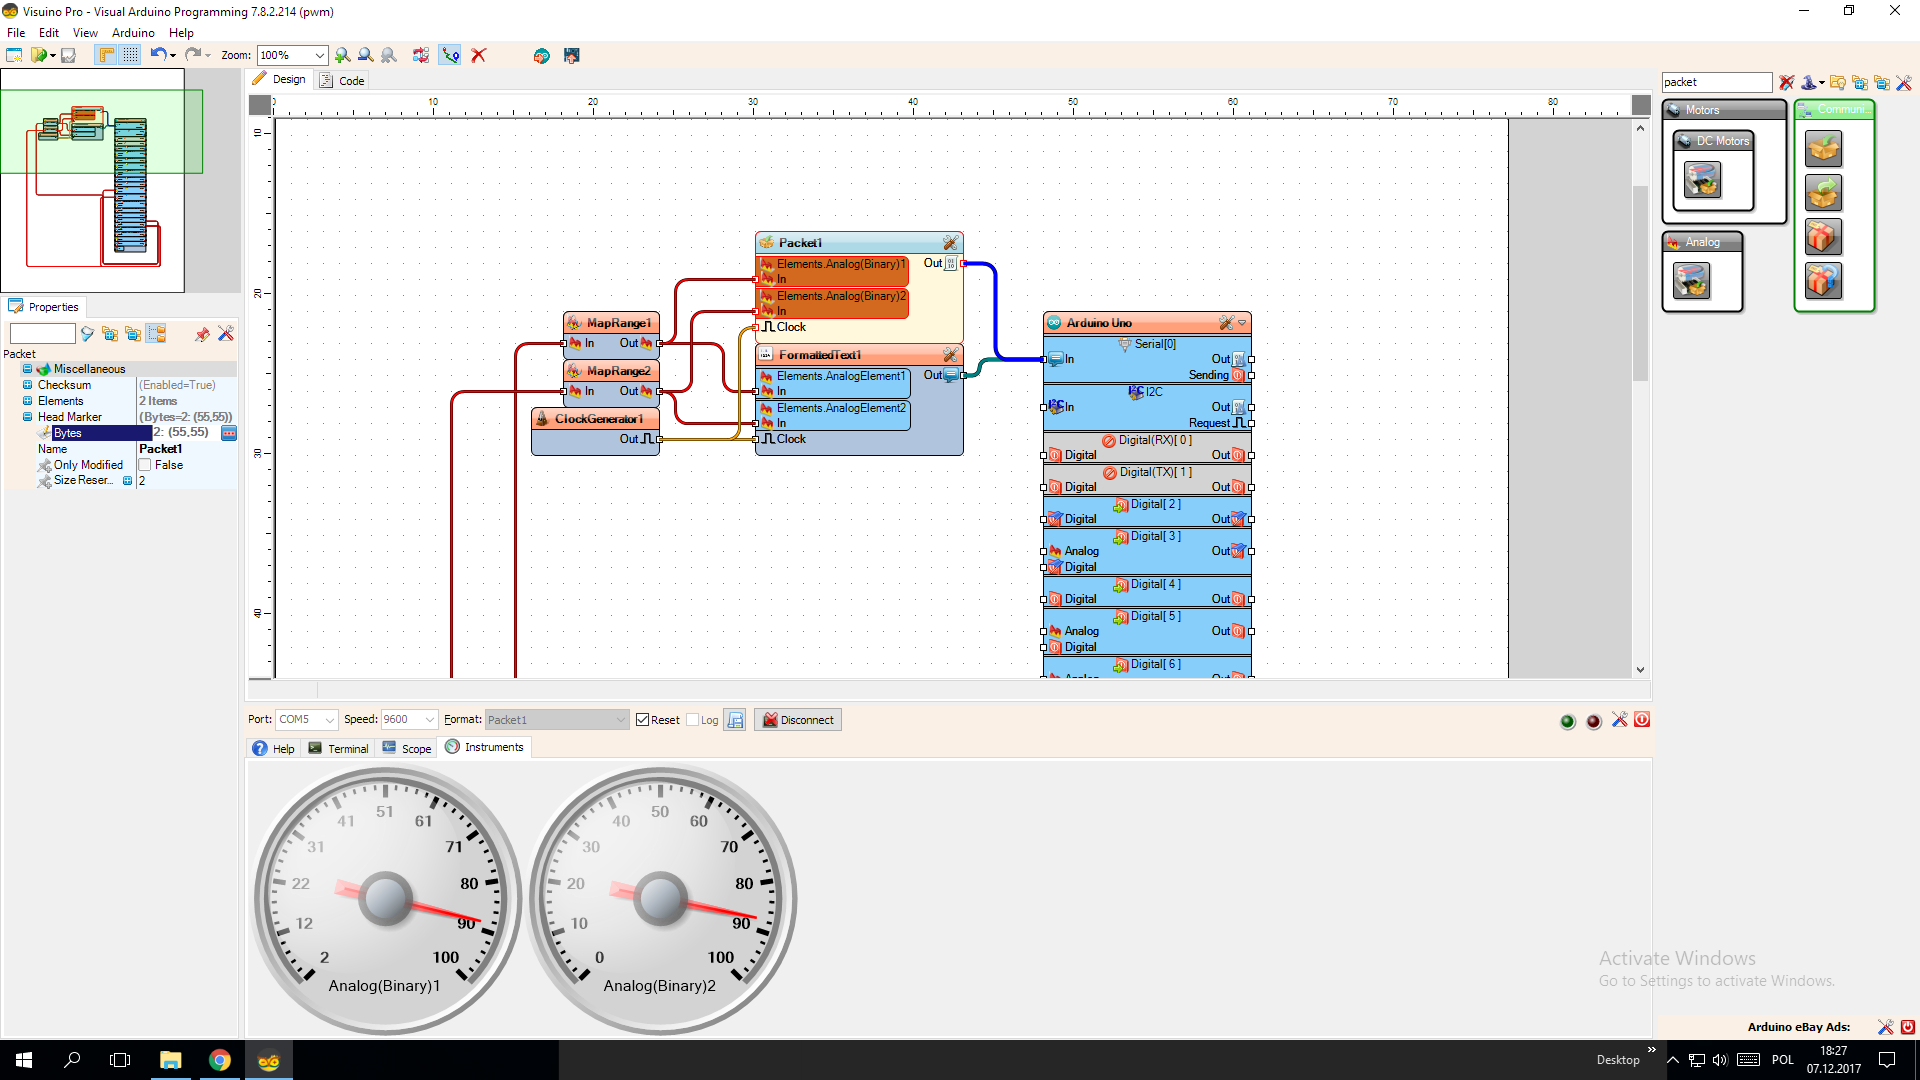This screenshot has width=1920, height=1080.
Task: Collapse the Miscellaneous property group
Action: tap(28, 369)
